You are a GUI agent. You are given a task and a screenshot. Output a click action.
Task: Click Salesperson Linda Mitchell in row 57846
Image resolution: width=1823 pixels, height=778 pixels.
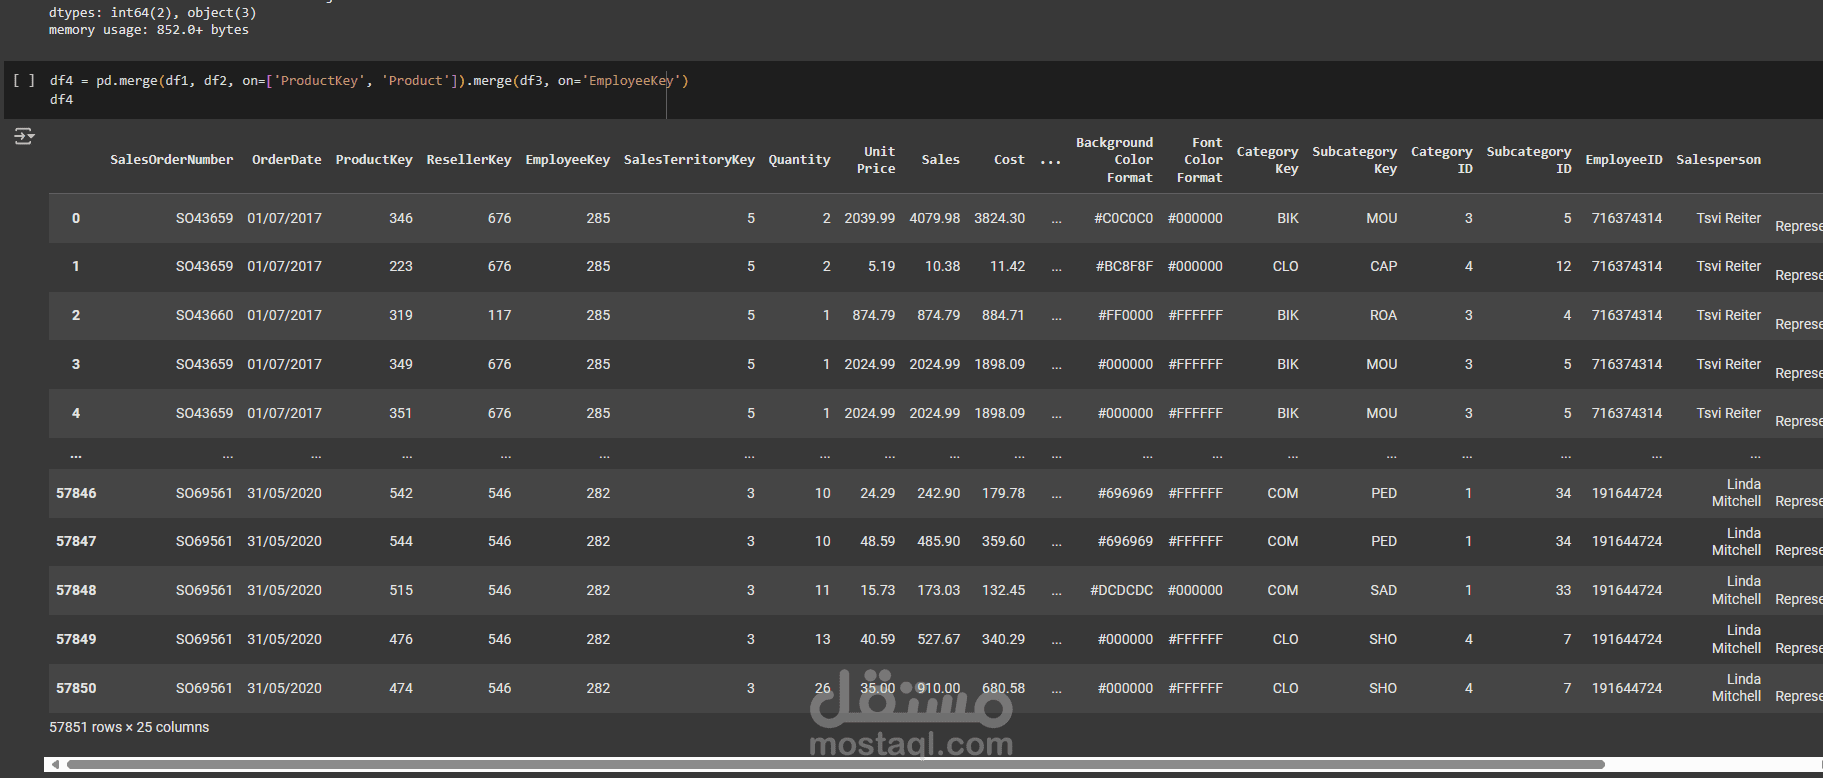pos(1736,493)
